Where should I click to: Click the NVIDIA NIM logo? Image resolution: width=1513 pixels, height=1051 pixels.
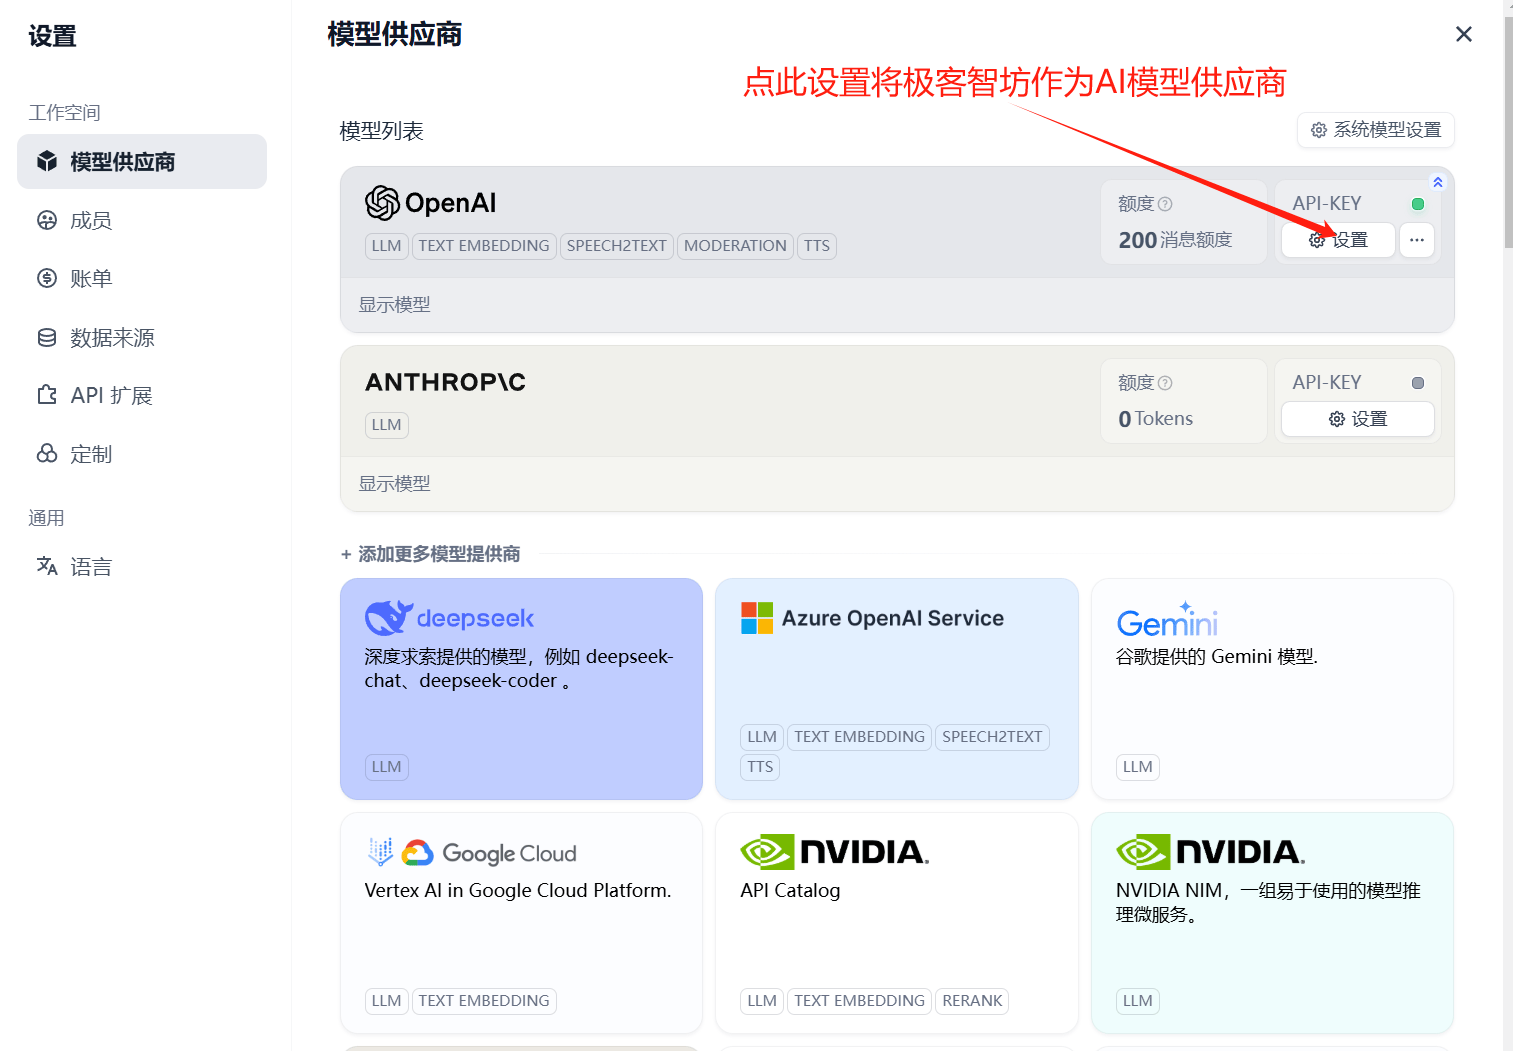click(1210, 852)
